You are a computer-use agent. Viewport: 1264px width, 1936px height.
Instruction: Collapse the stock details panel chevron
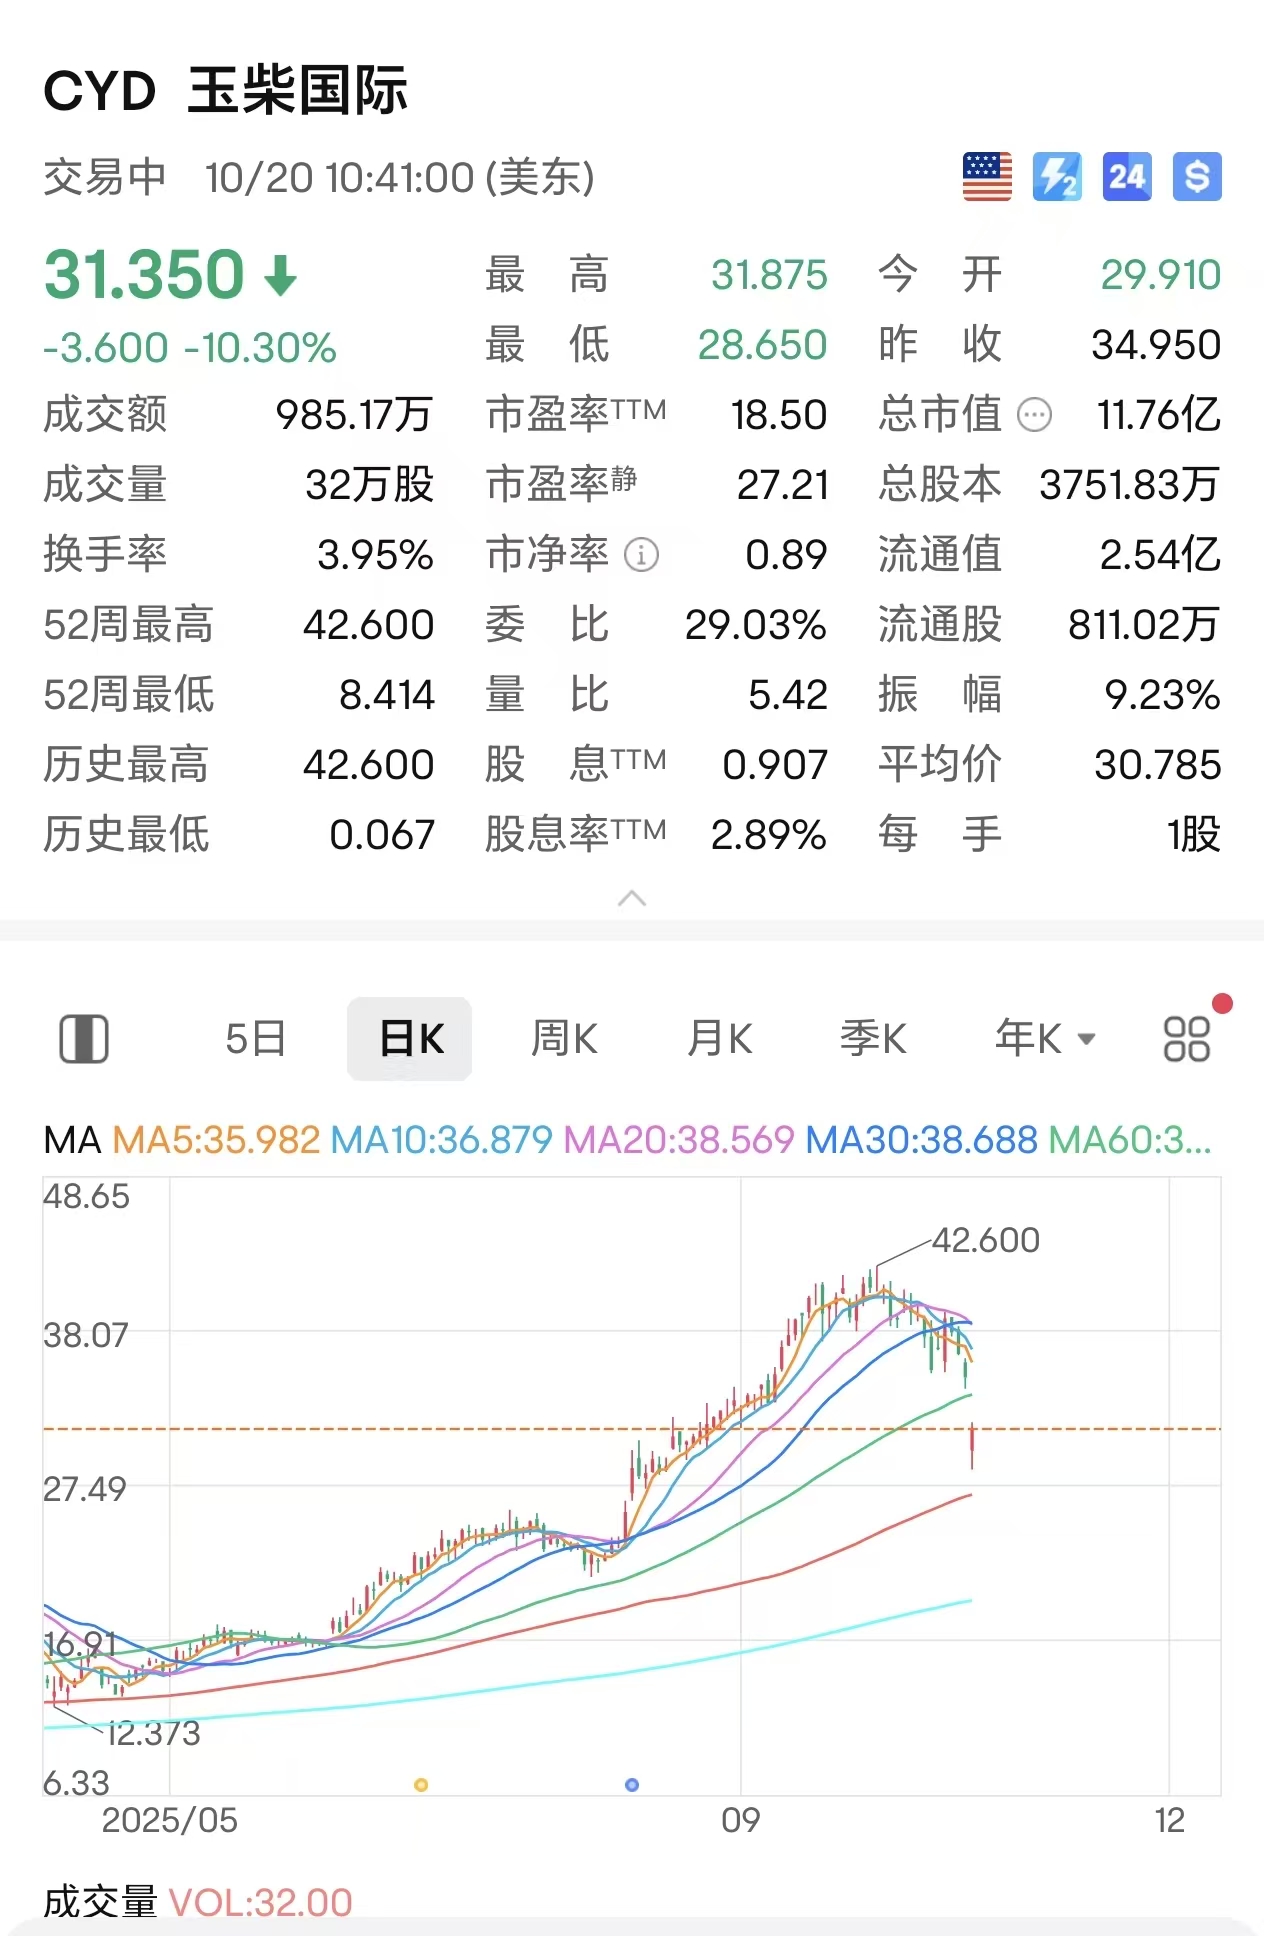tap(632, 898)
